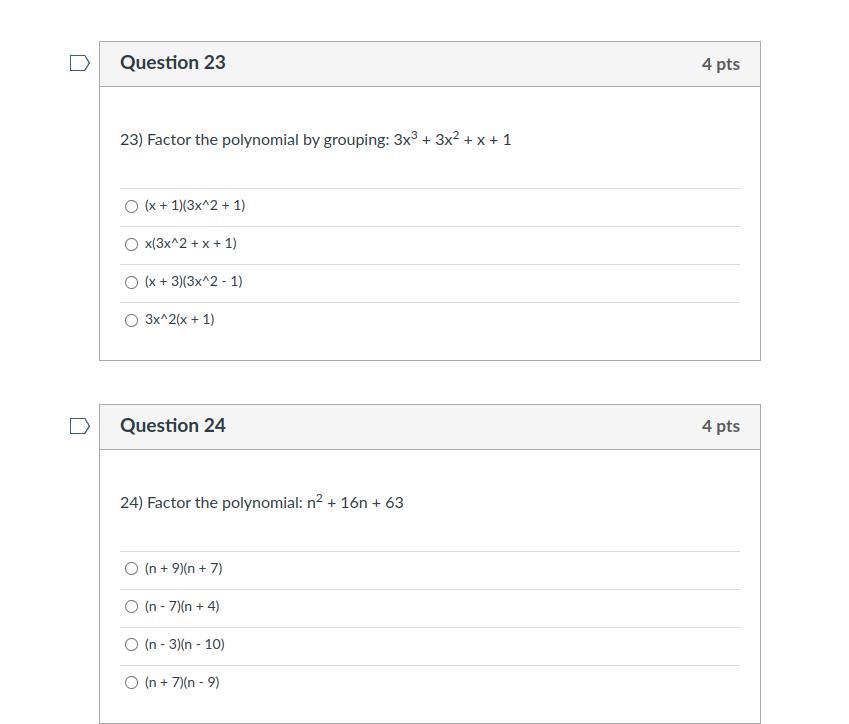Click the Question 23 heading

pyautogui.click(x=173, y=63)
